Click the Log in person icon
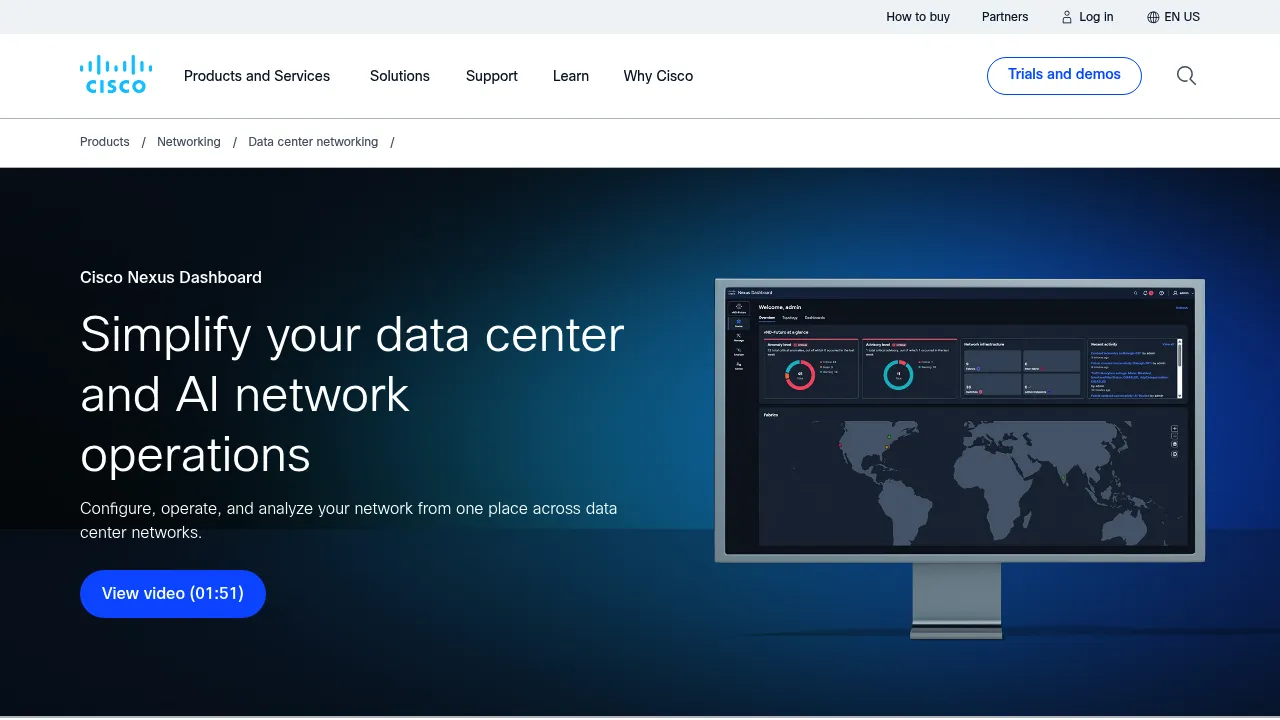1280x720 pixels. (x=1066, y=17)
